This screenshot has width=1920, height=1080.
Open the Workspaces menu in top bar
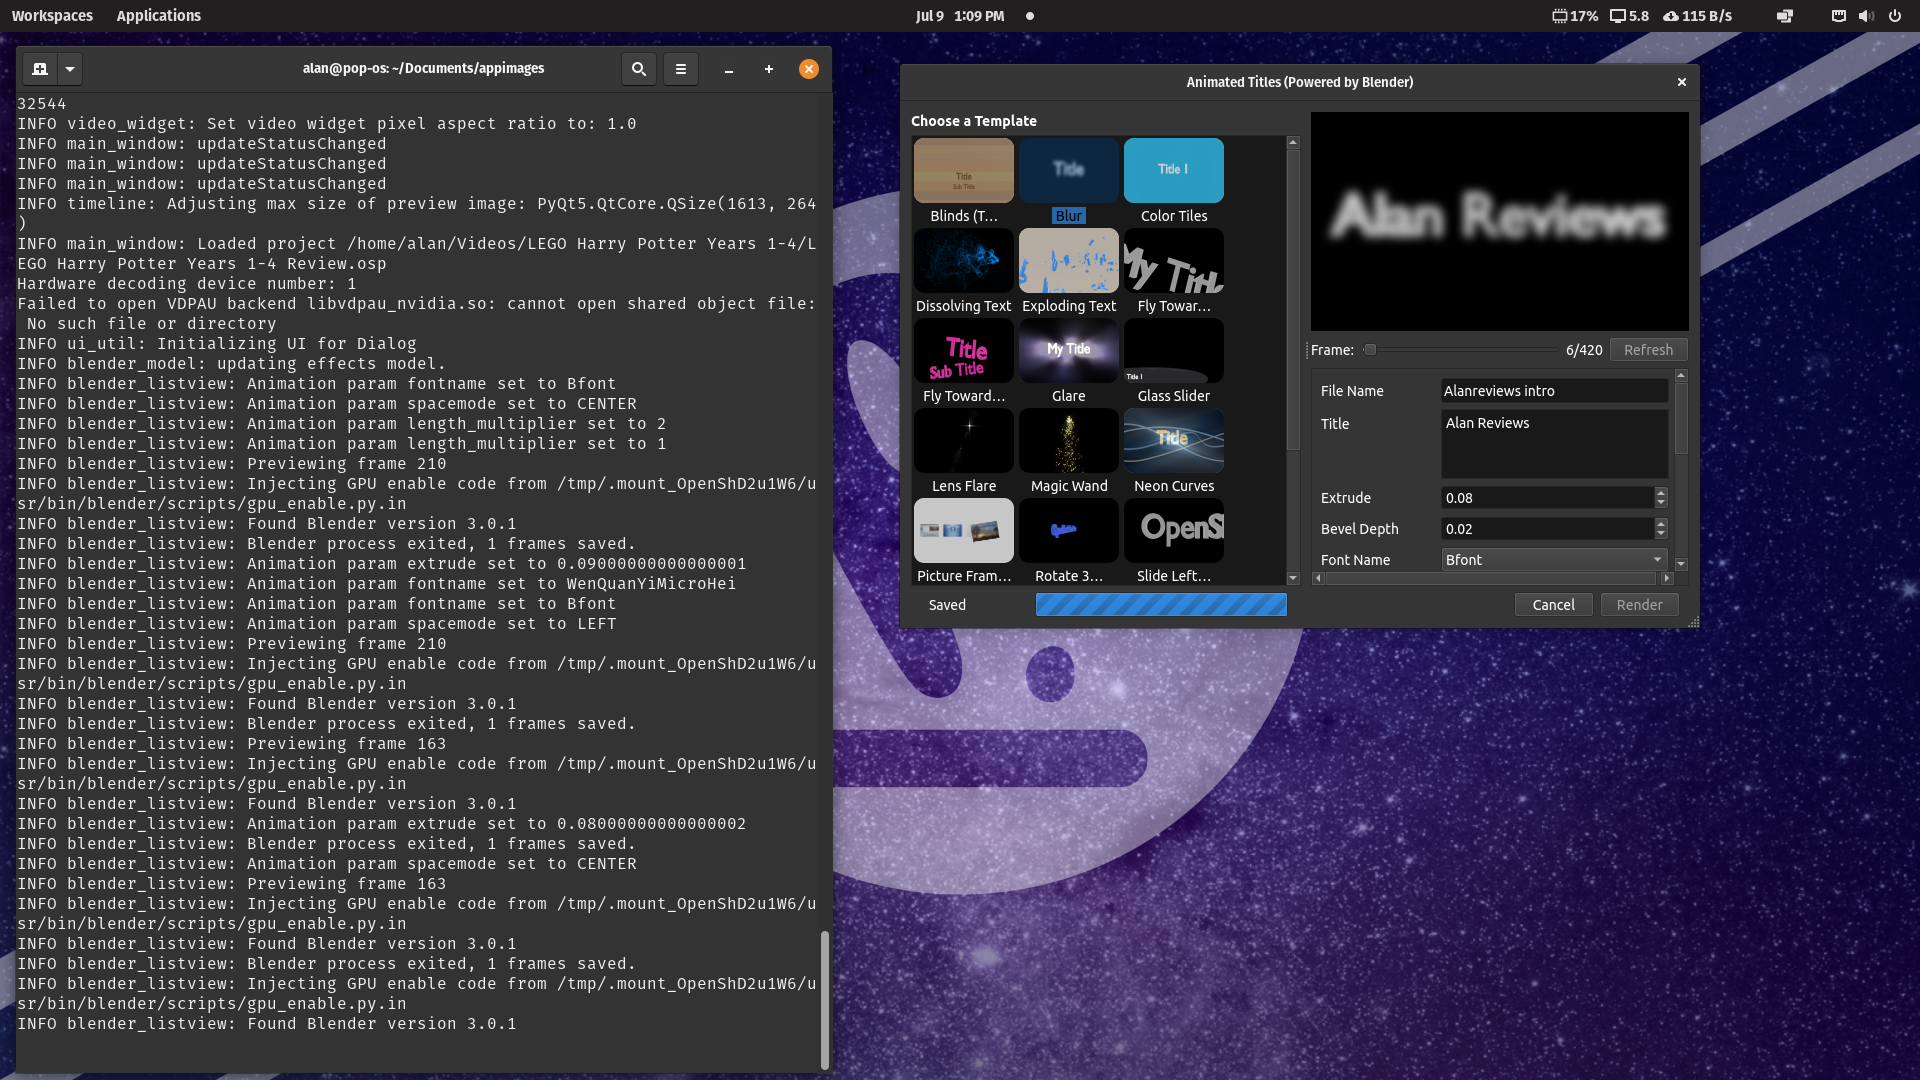(x=52, y=16)
